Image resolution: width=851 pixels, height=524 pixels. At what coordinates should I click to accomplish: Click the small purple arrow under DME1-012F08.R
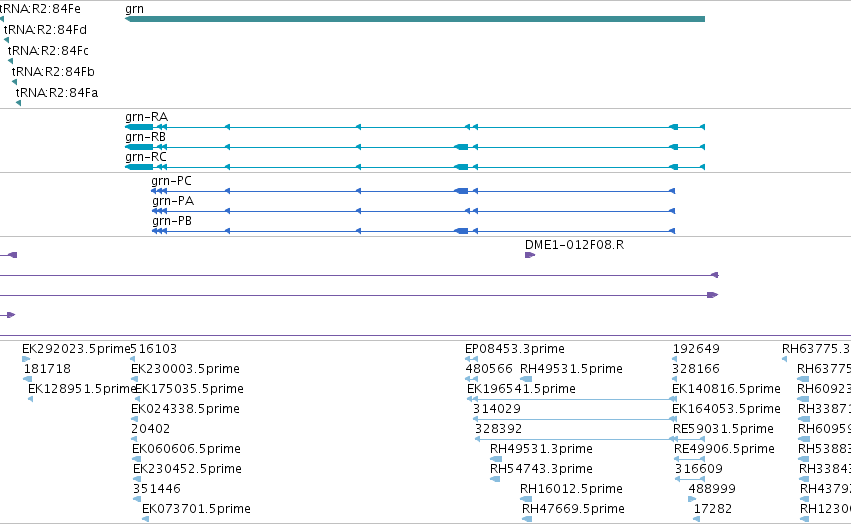click(x=530, y=255)
